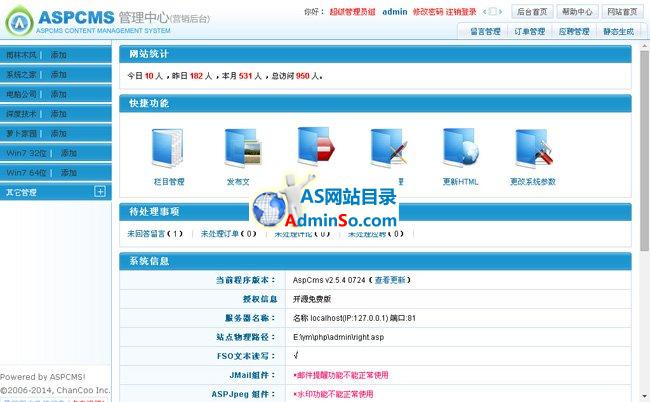Click the ASPCMS logo at top left

pos(19,21)
